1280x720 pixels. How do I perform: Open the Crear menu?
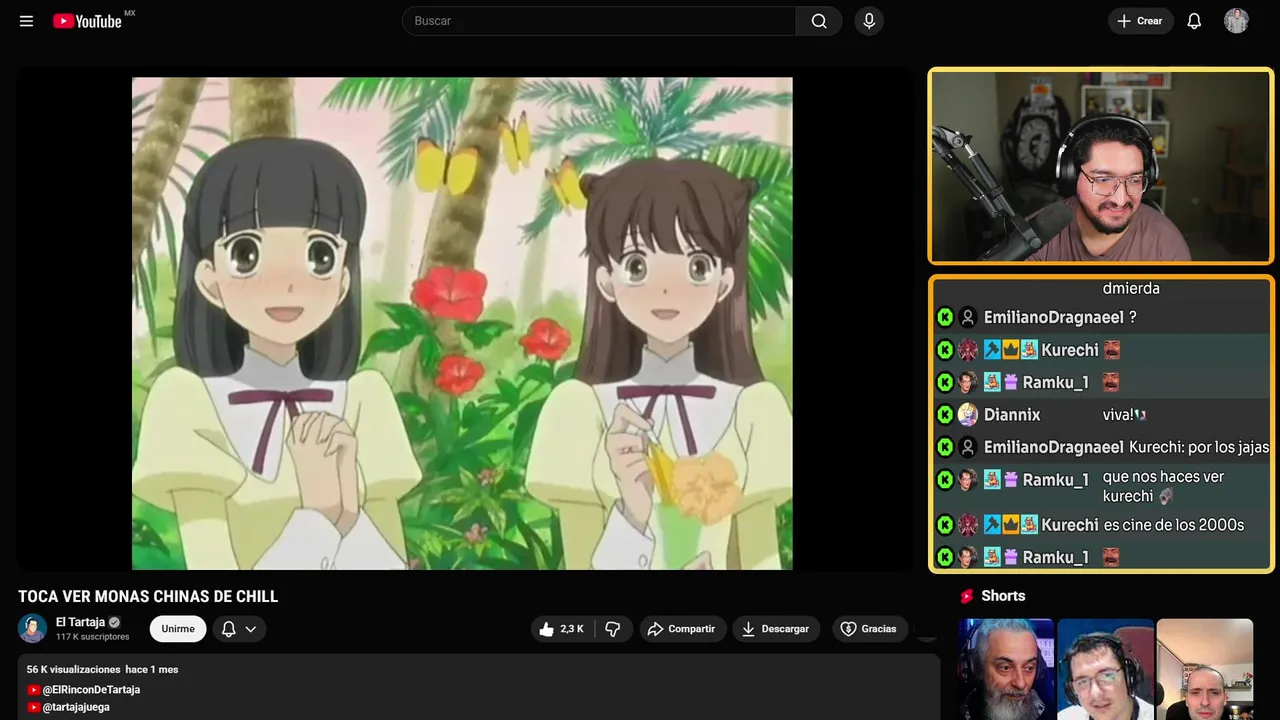point(1140,21)
